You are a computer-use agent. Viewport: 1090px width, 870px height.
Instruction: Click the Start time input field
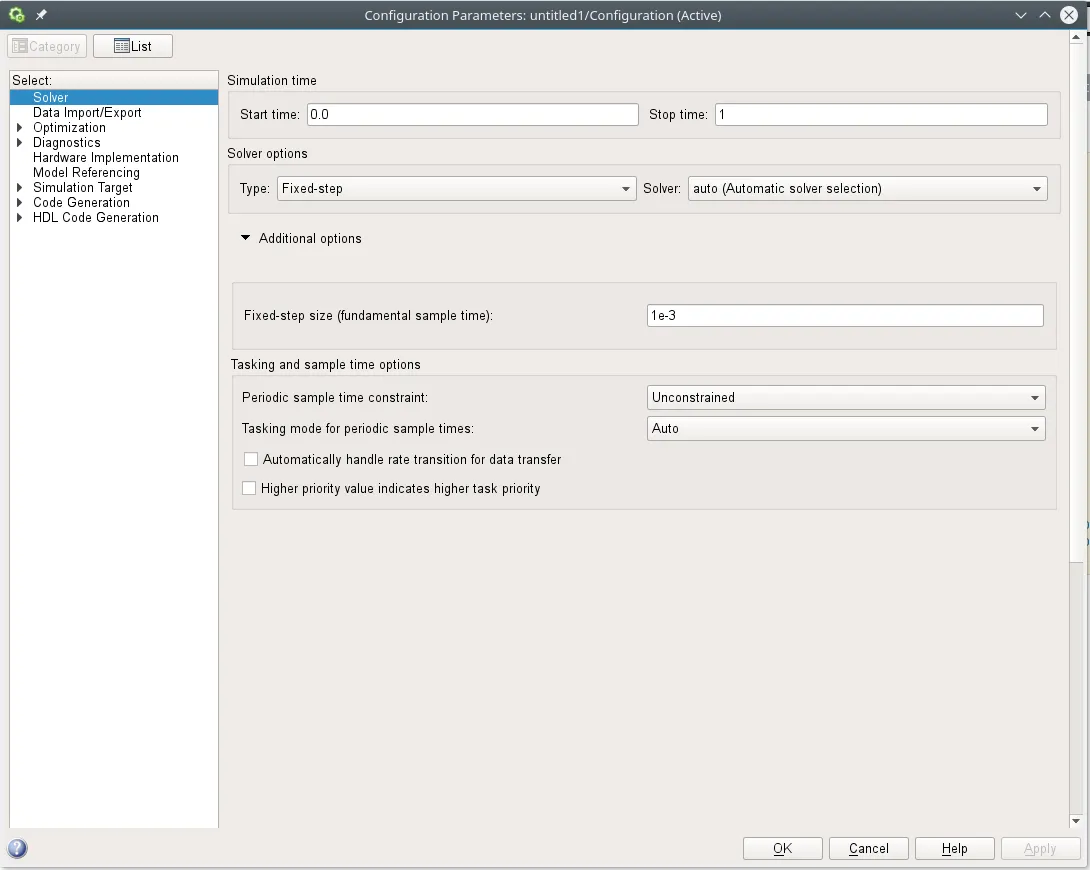click(473, 115)
